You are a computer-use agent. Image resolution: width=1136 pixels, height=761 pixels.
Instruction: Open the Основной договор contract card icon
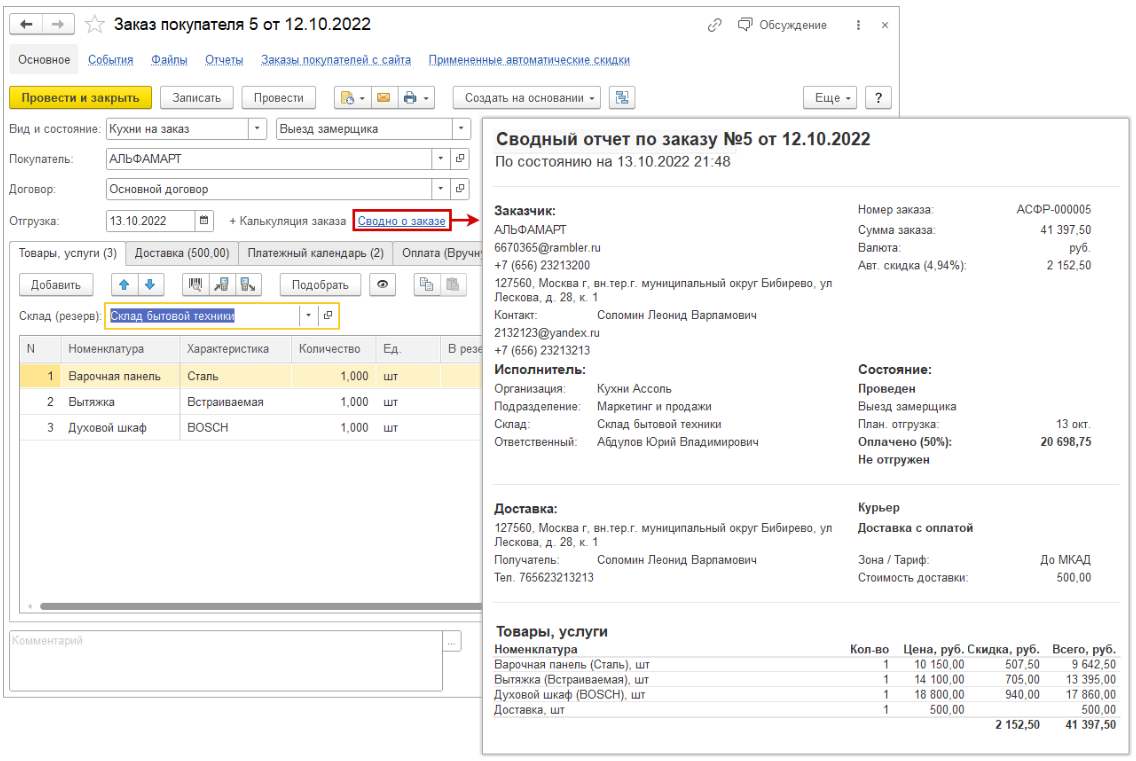pyautogui.click(x=460, y=189)
